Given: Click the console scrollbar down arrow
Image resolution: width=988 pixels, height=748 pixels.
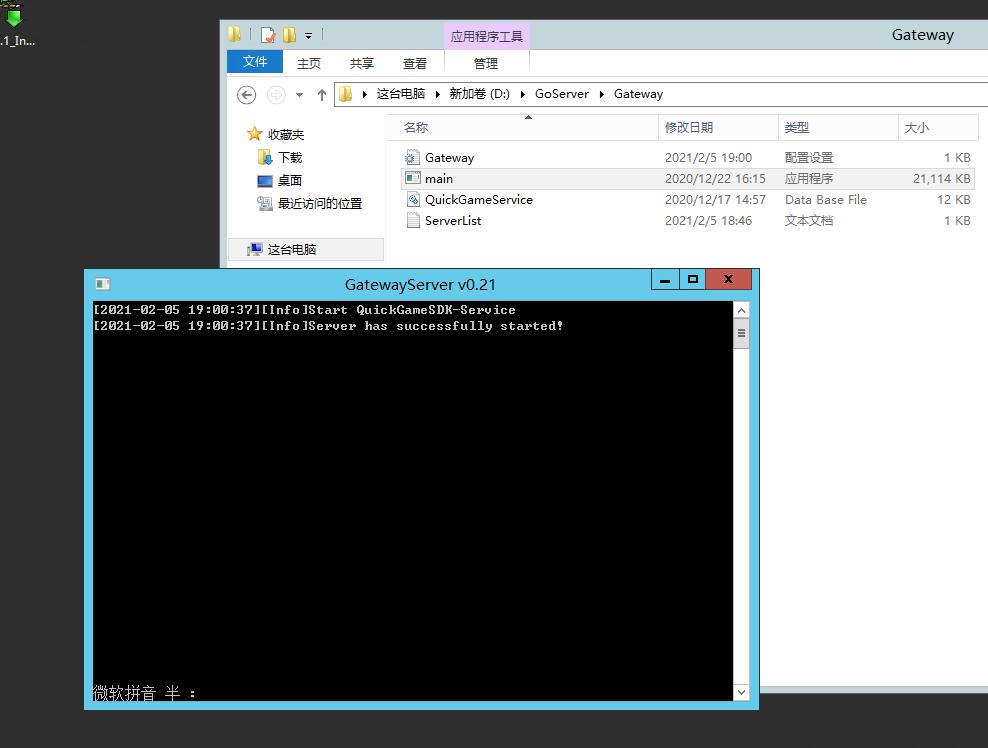Looking at the screenshot, I should pos(741,692).
